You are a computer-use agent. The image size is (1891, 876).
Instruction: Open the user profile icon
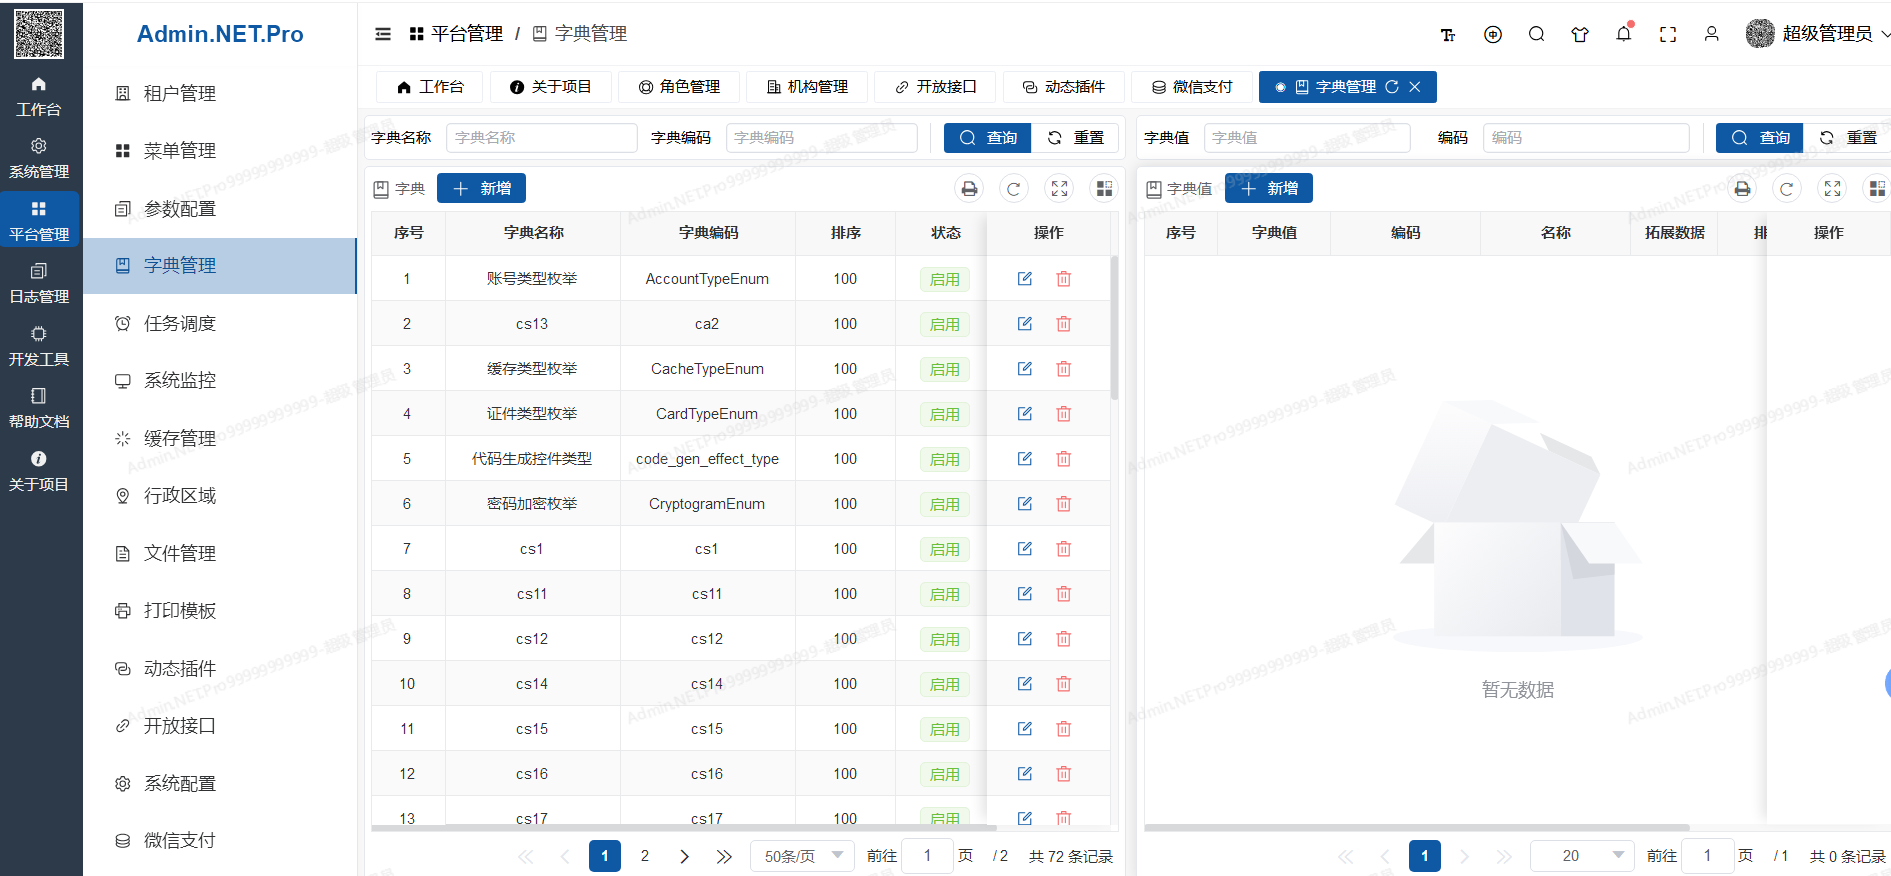click(1712, 34)
